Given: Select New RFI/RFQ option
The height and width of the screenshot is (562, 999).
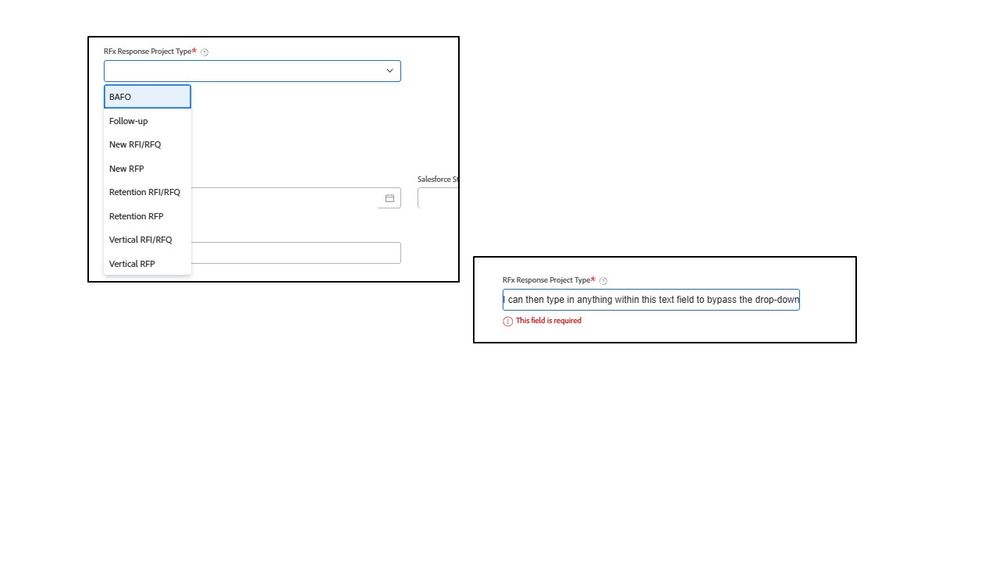Looking at the screenshot, I should coord(147,145).
